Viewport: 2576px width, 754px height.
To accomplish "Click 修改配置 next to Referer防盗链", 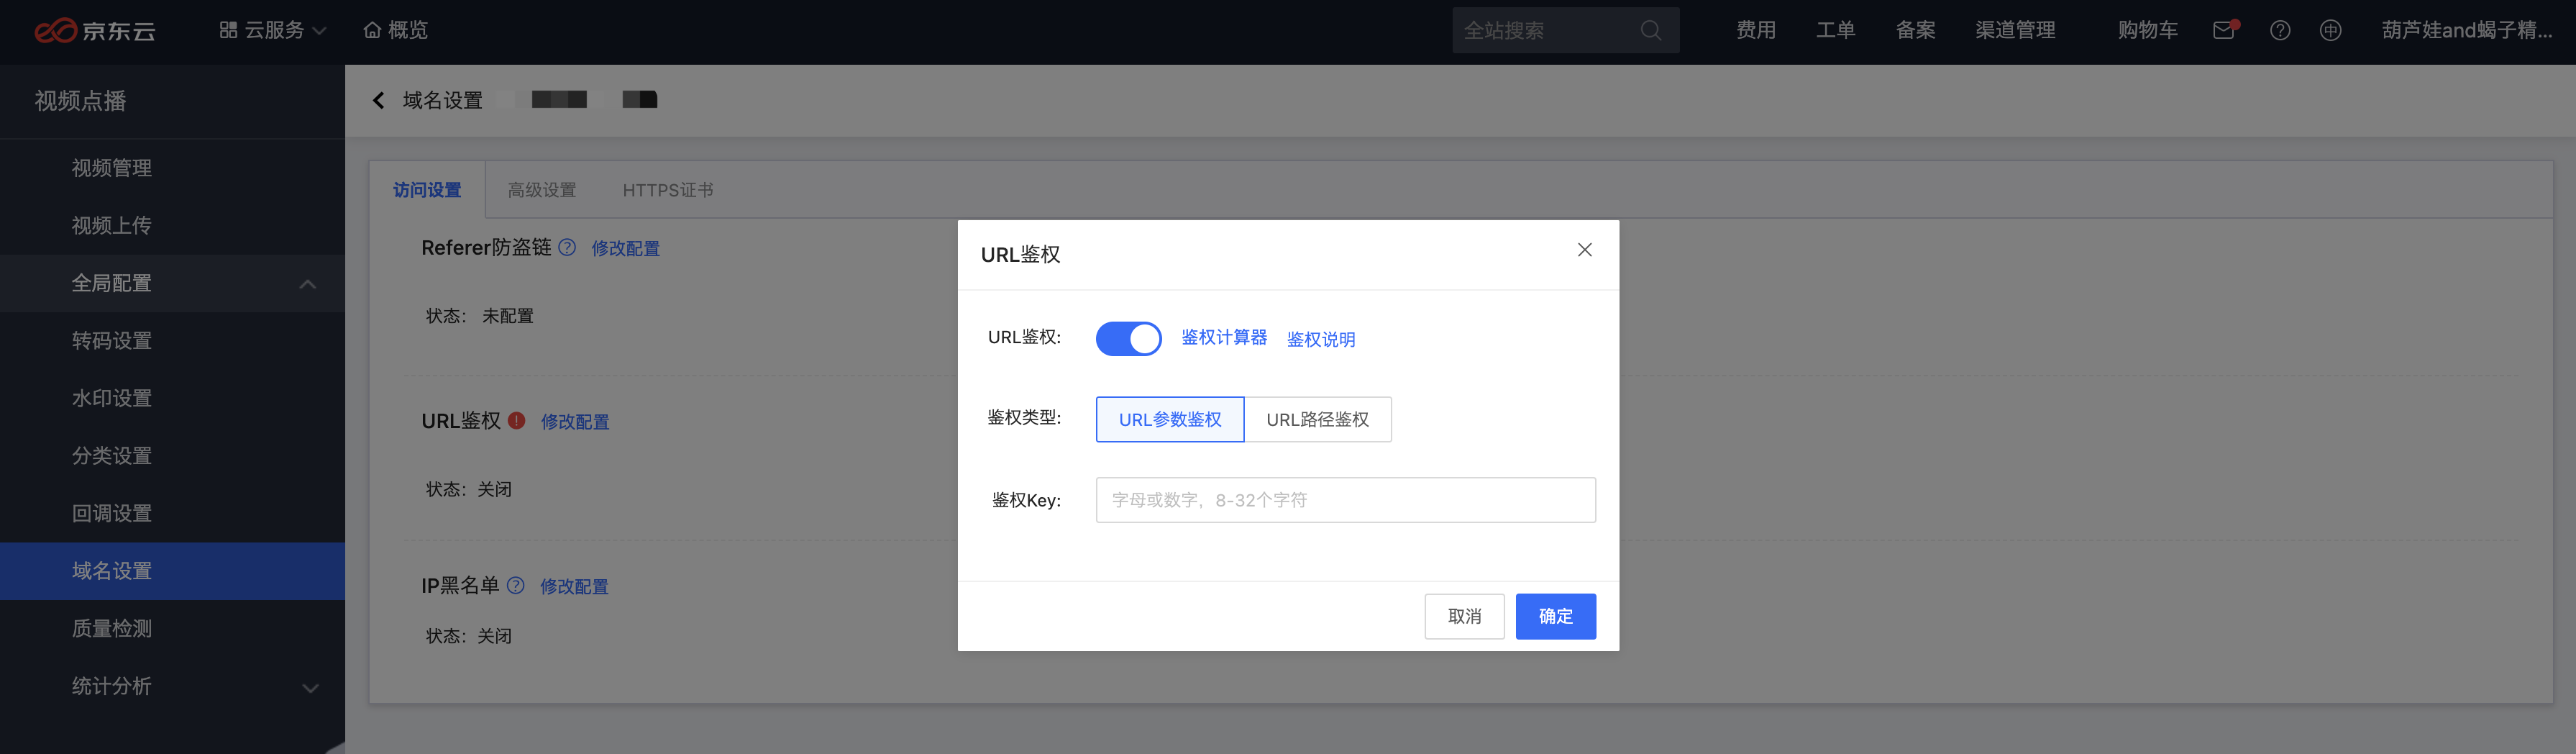I will click(x=625, y=248).
